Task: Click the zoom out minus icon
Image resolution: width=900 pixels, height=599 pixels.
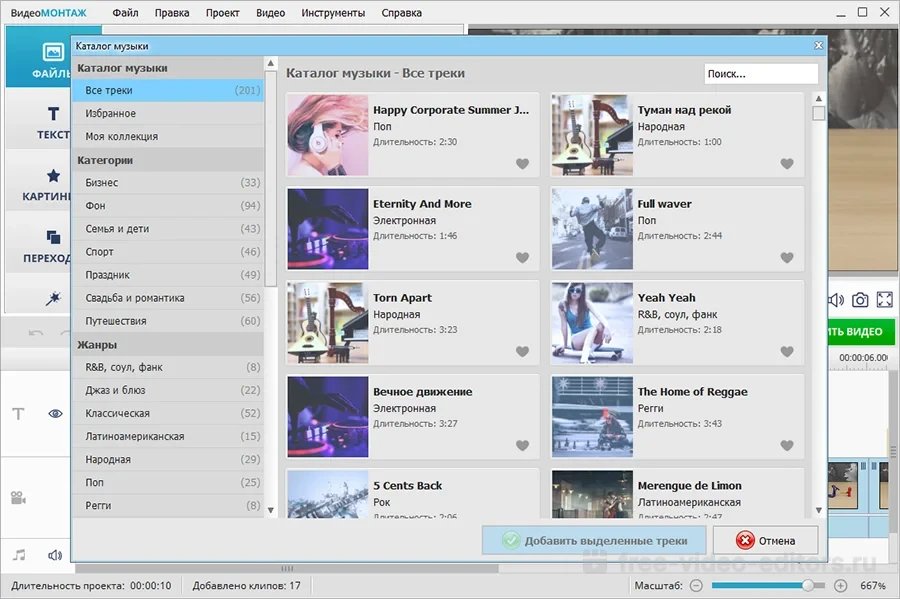Action: pyautogui.click(x=696, y=585)
